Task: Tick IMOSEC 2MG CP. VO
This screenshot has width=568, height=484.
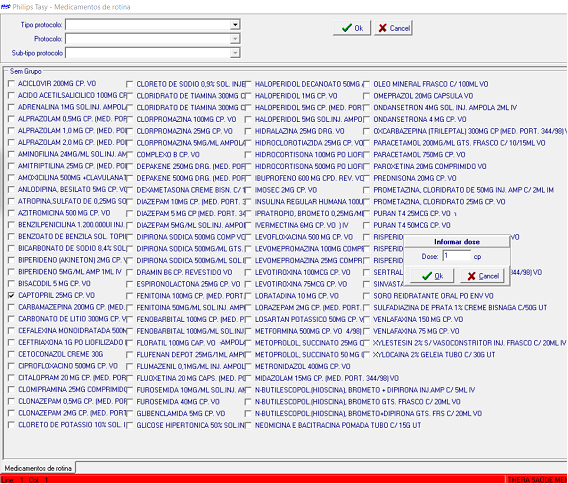Action: click(x=248, y=190)
